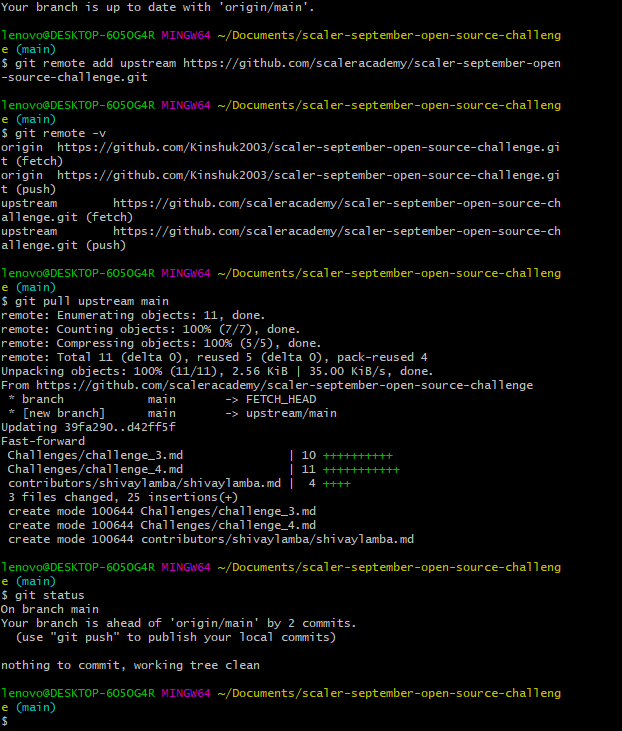Viewport: 622px width, 731px height.
Task: Select "nothing to commit, working tree clean" line
Action: tap(130, 665)
